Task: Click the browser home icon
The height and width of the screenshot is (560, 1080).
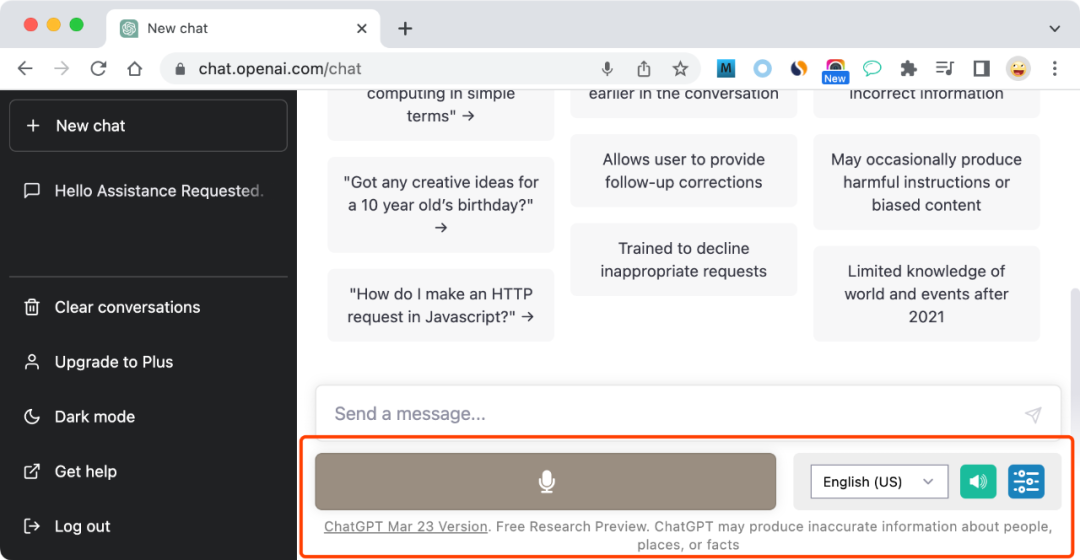Action: tap(135, 68)
